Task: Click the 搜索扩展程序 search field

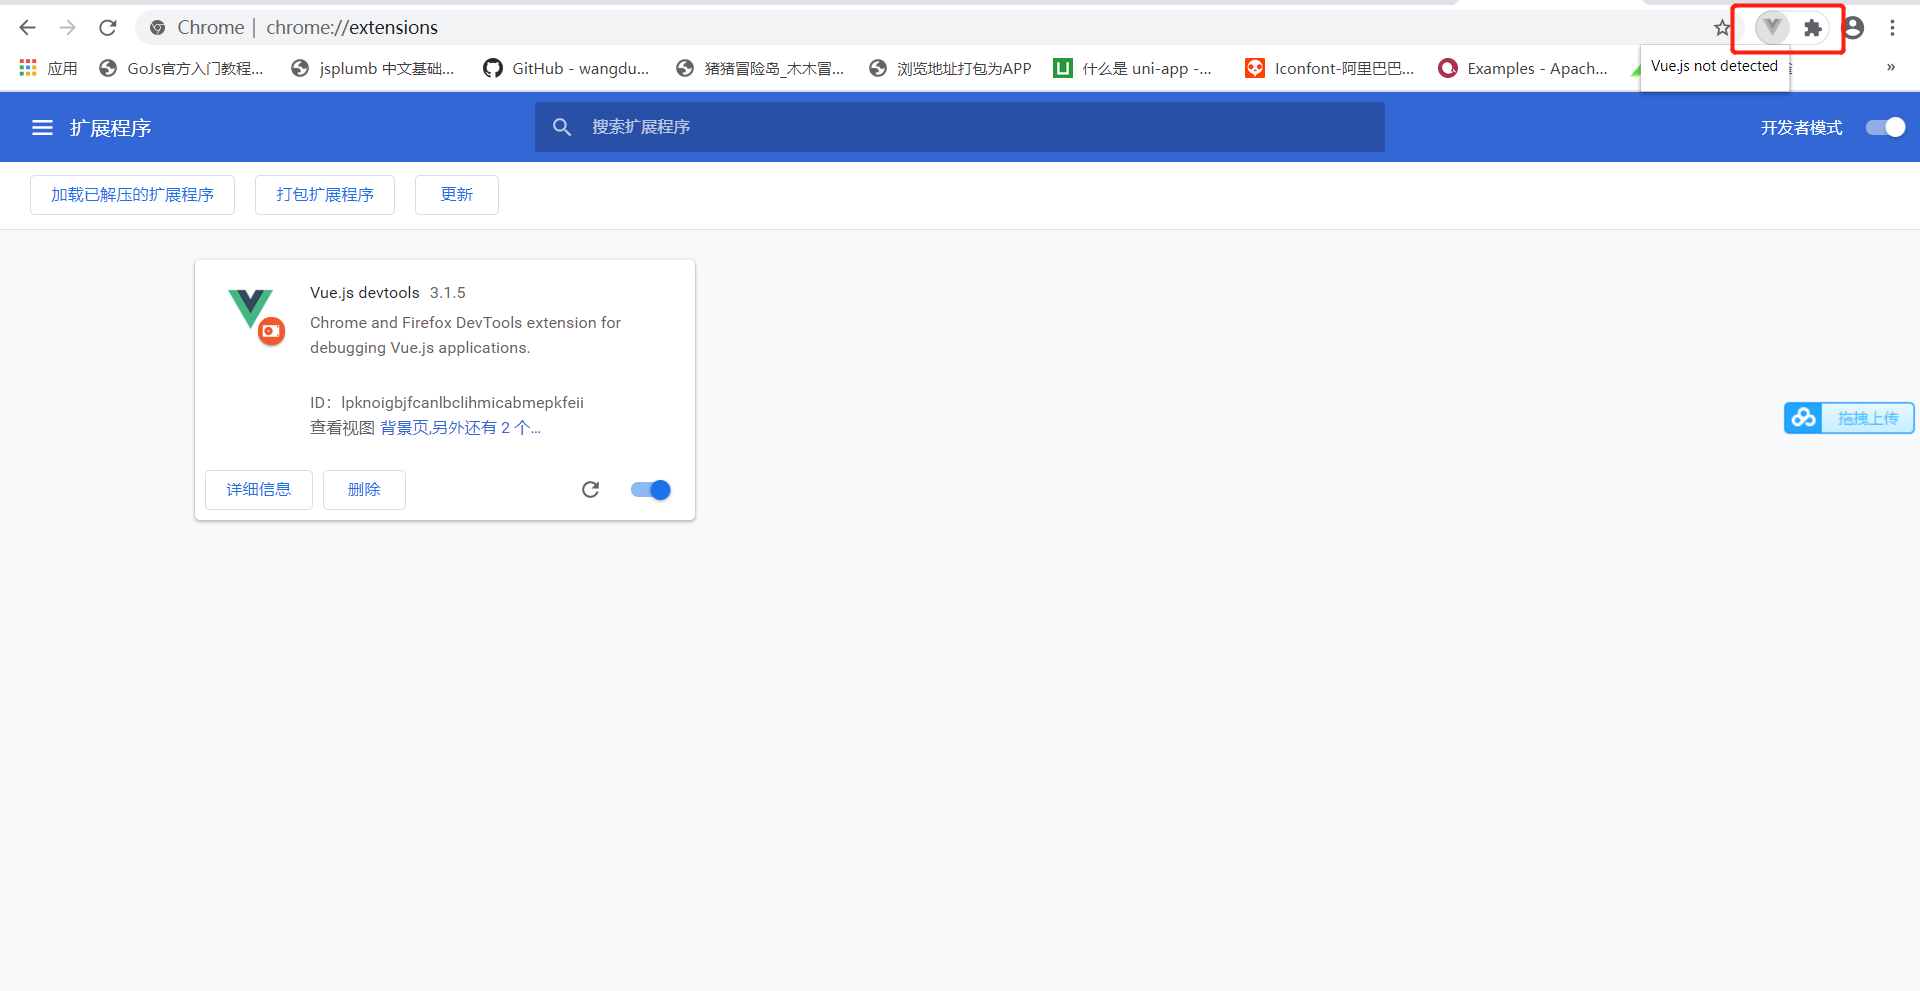Action: click(960, 127)
